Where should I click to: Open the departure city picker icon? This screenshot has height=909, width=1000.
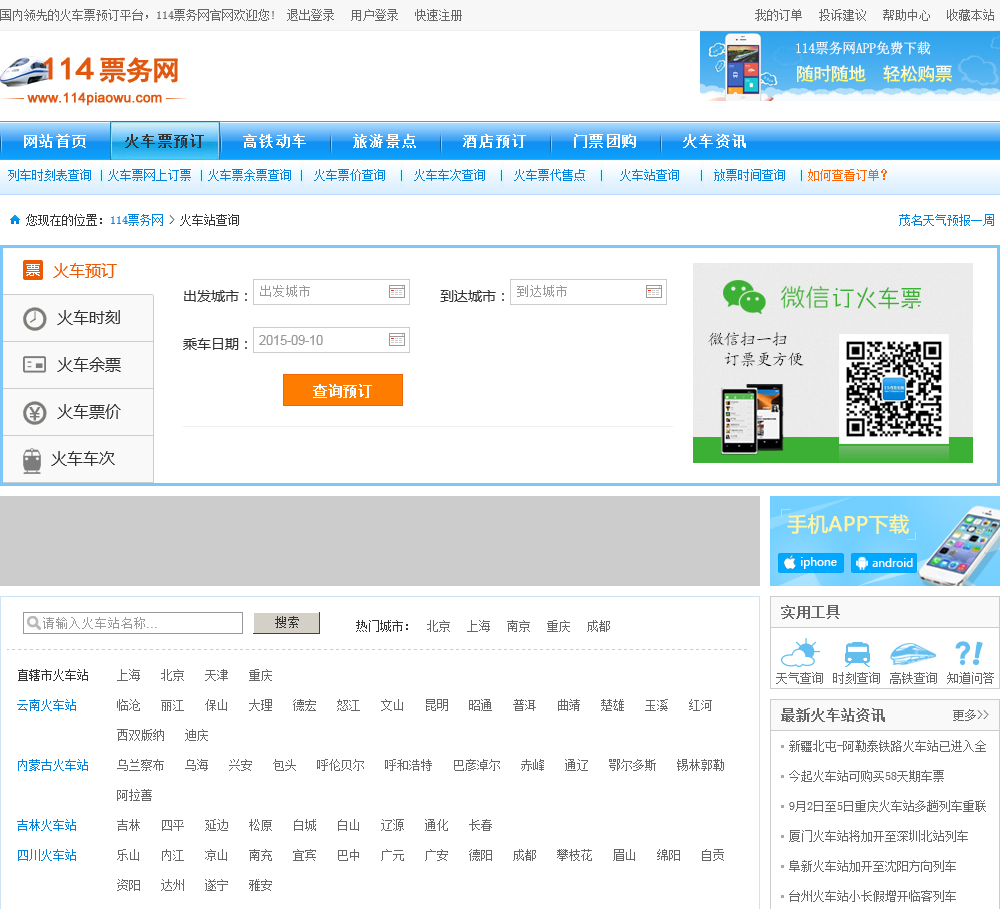(x=397, y=292)
